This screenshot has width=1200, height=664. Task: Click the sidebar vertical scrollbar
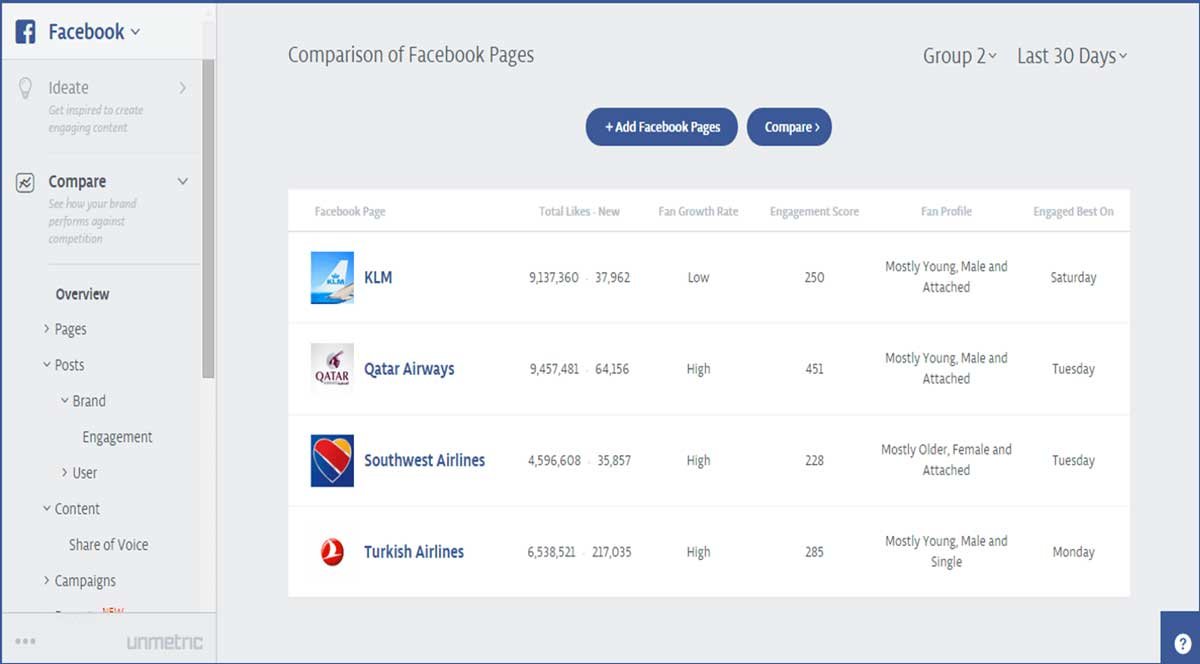[208, 218]
